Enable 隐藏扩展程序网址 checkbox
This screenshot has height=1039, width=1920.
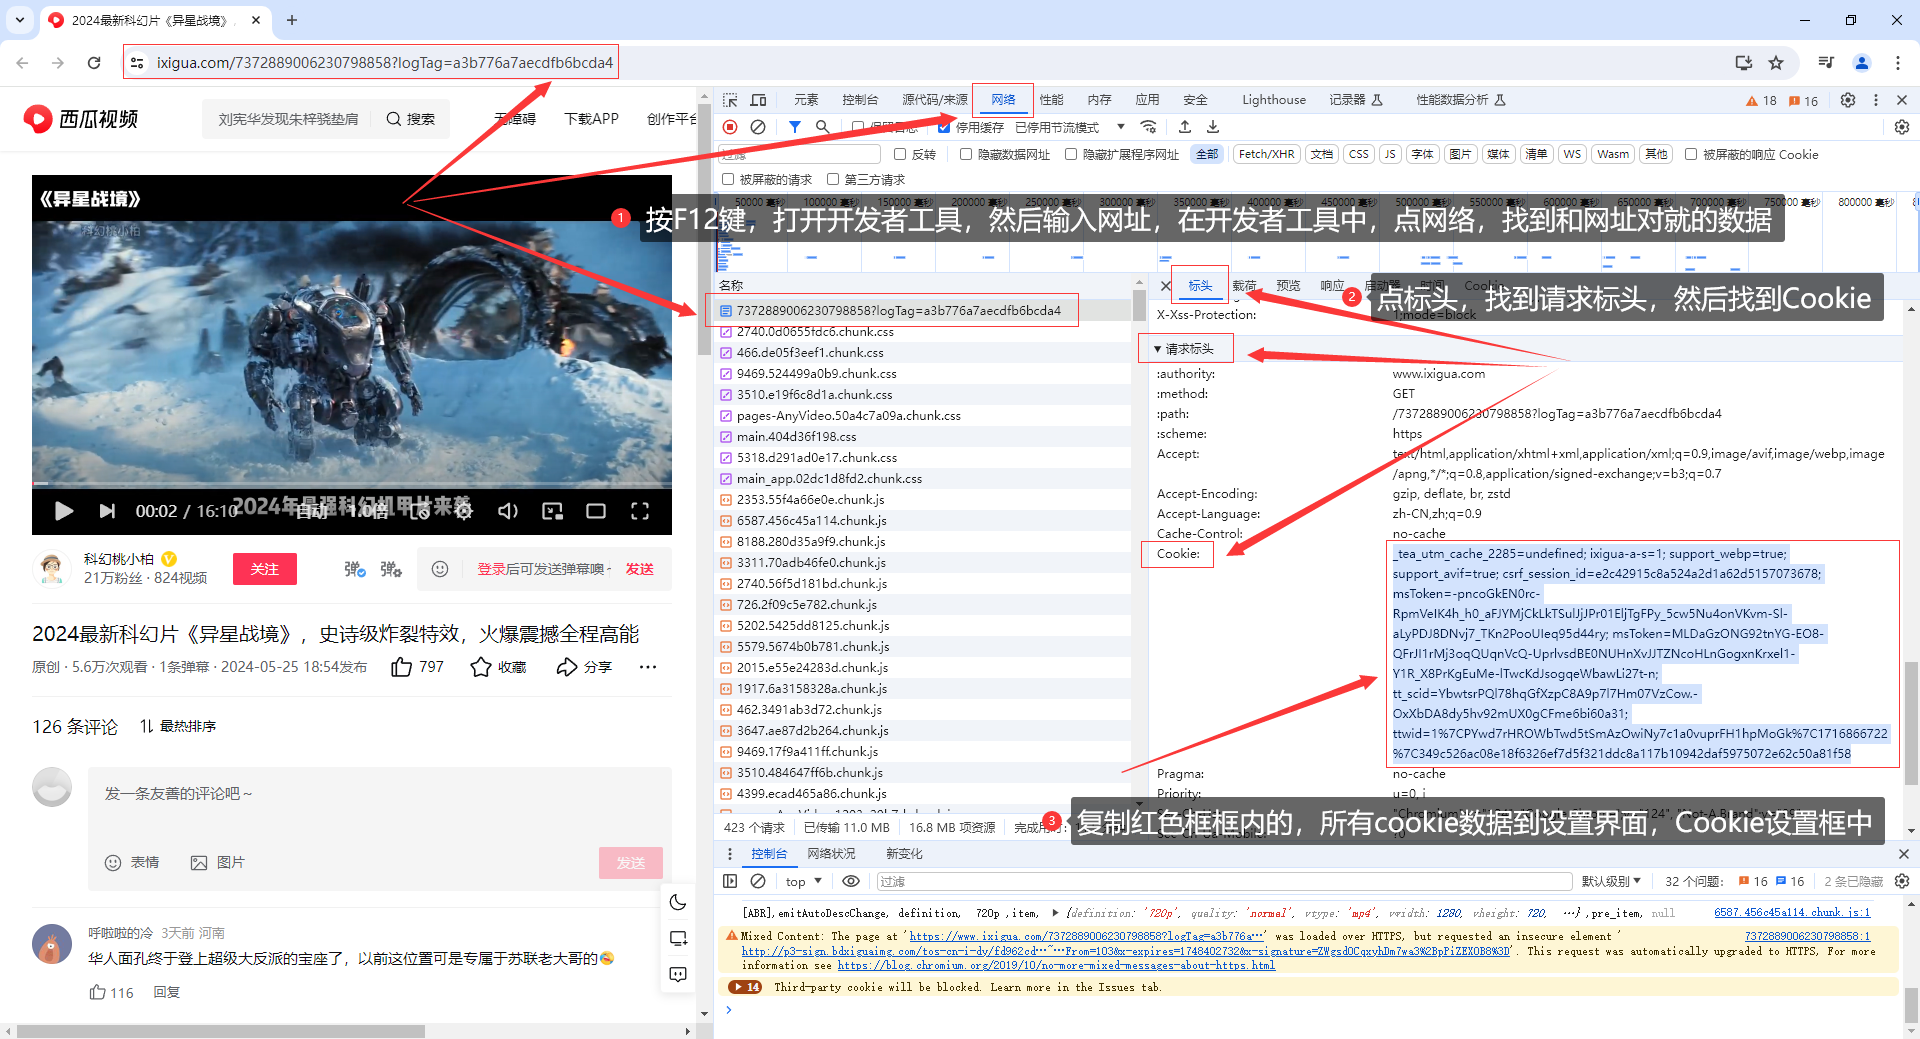pos(1071,154)
